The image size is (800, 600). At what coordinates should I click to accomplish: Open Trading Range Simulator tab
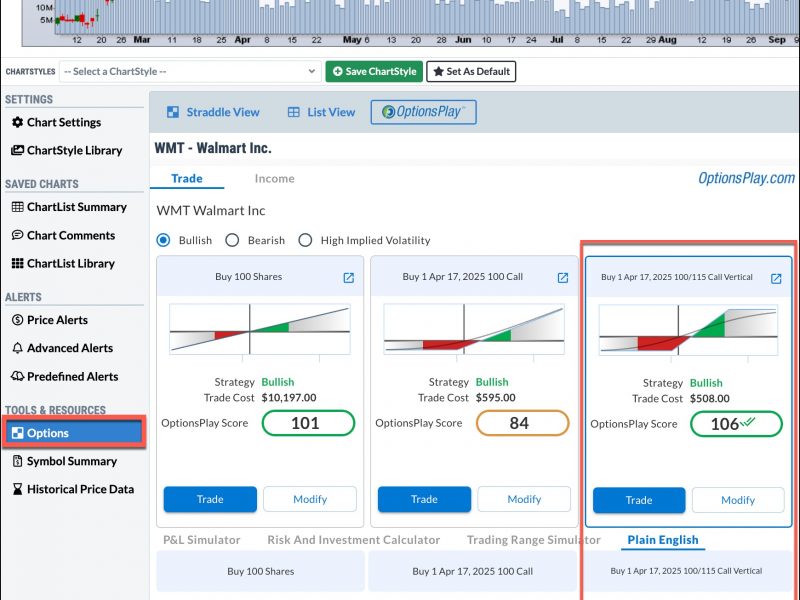click(534, 540)
